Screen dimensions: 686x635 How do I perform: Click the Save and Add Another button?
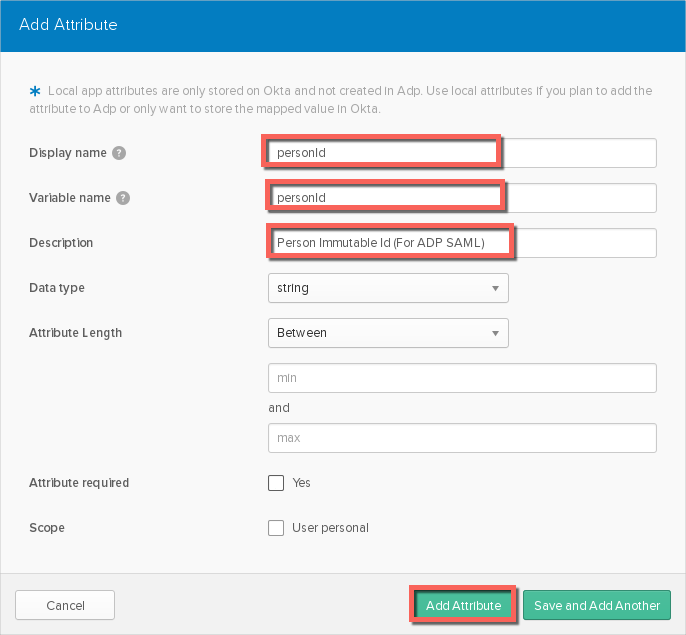point(596,605)
